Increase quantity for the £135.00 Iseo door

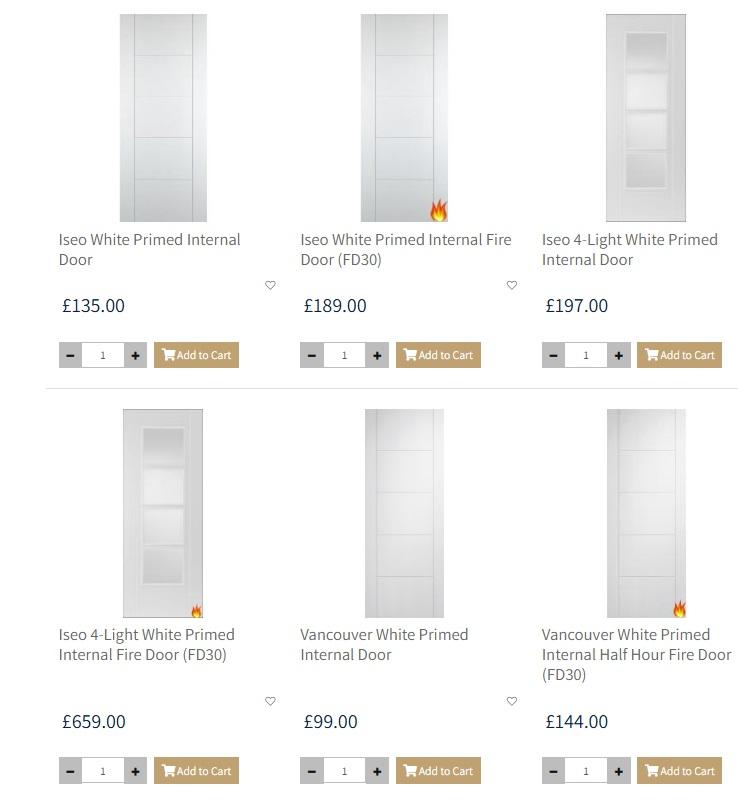click(x=135, y=355)
